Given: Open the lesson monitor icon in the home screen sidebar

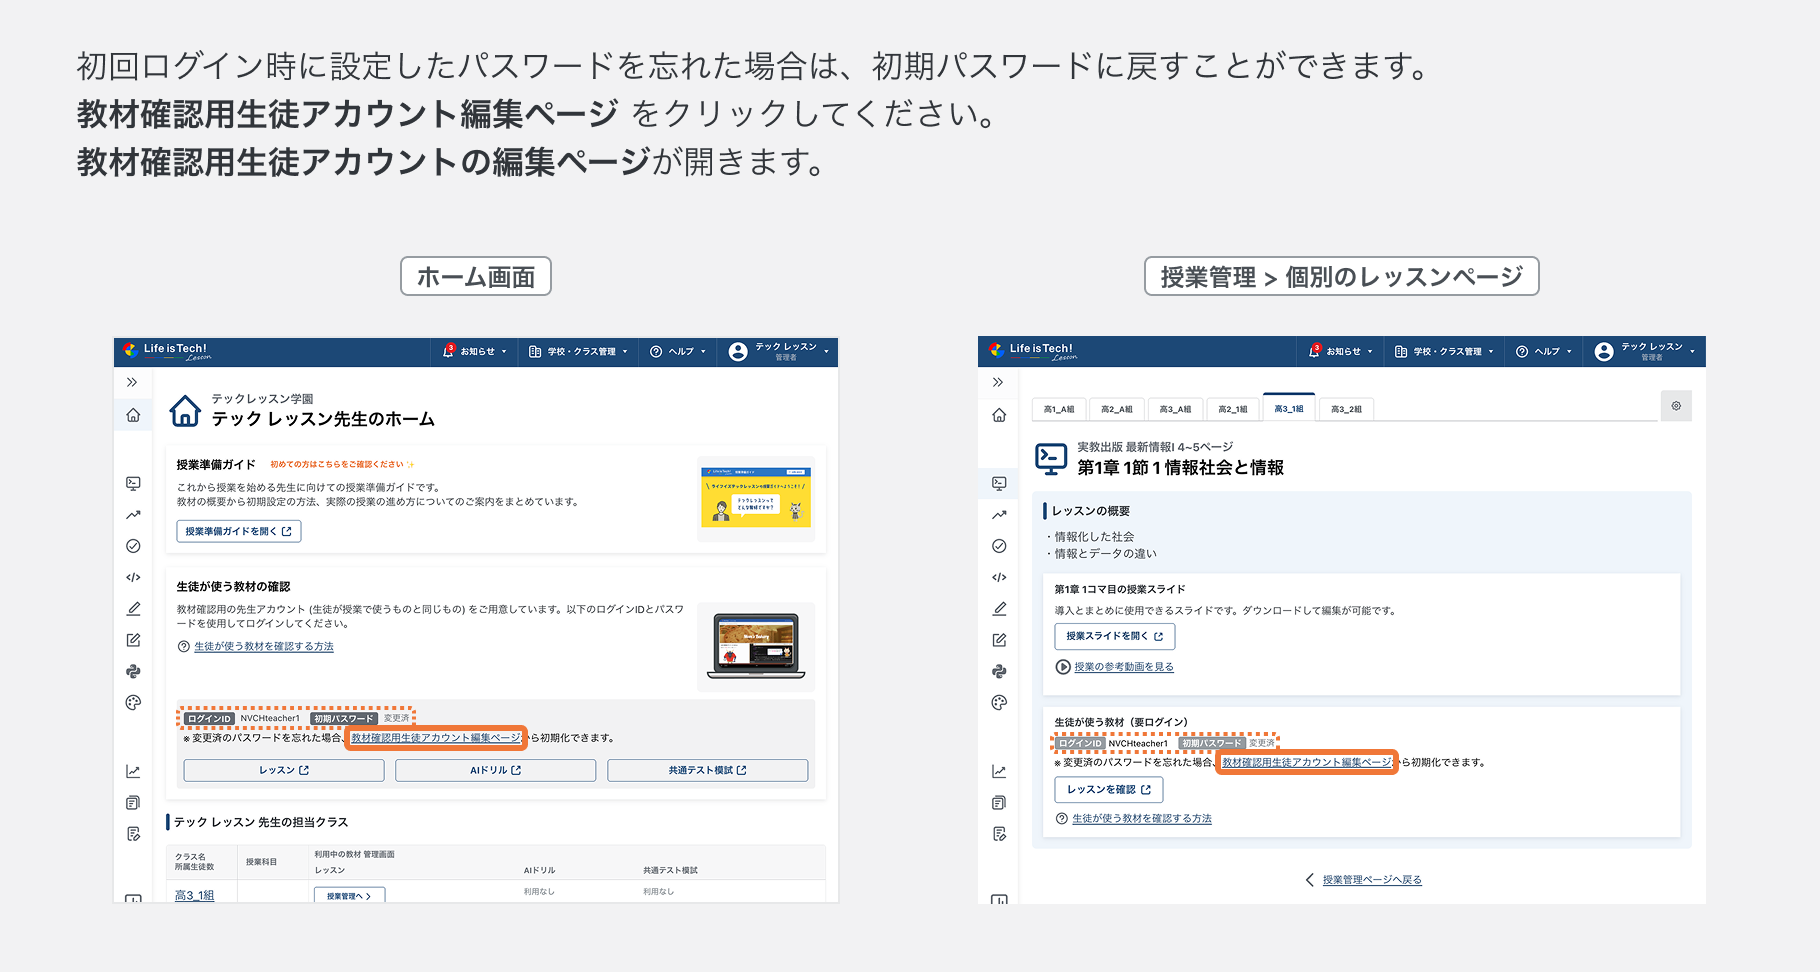Looking at the screenshot, I should coord(133,483).
